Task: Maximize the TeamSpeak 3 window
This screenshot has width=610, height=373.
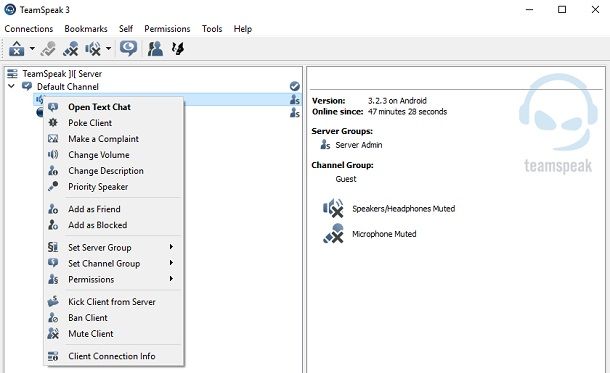Action: pyautogui.click(x=562, y=9)
